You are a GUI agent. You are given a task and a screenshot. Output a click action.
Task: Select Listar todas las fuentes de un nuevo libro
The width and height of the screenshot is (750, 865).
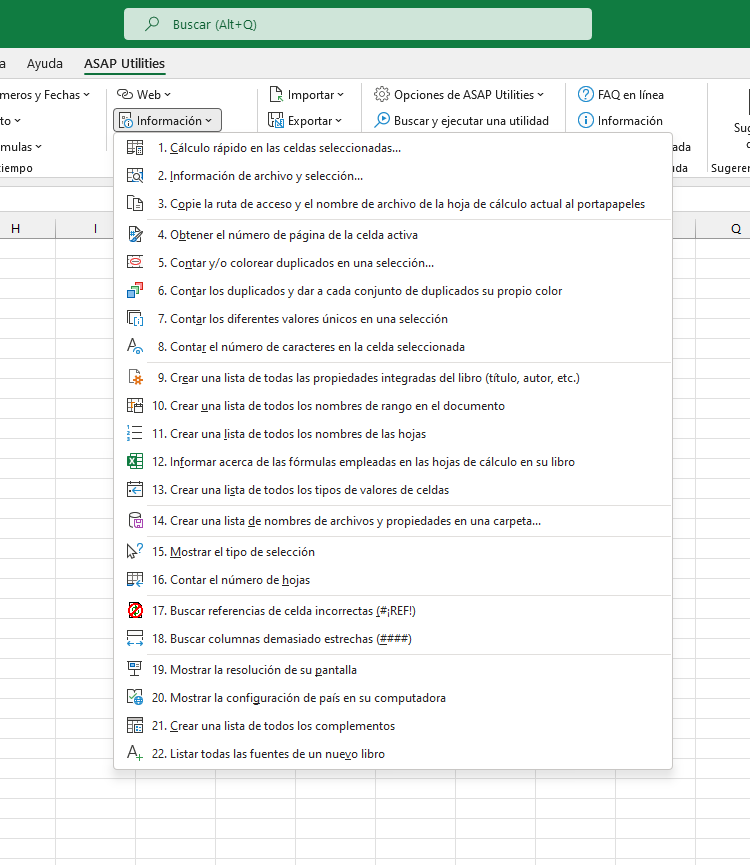(393, 754)
